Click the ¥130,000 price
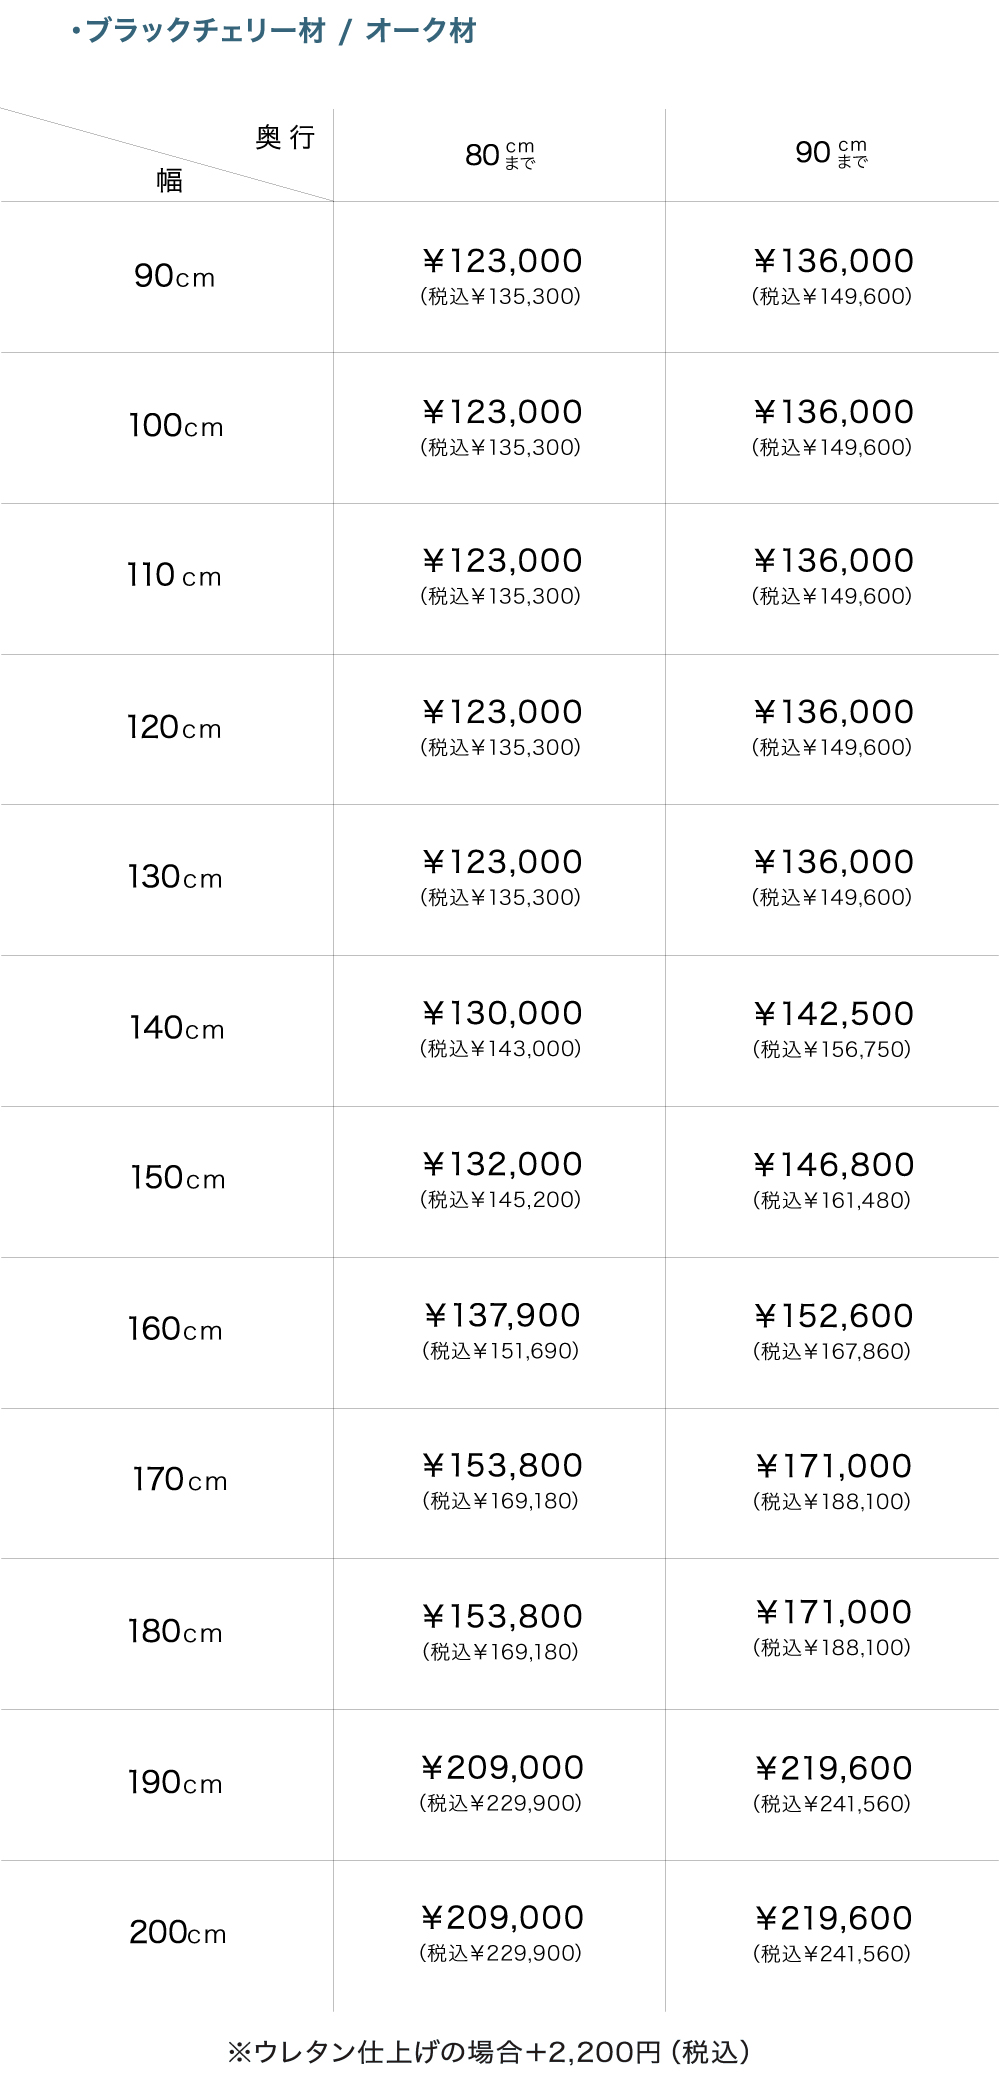This screenshot has width=1000, height=2098. 502,1013
